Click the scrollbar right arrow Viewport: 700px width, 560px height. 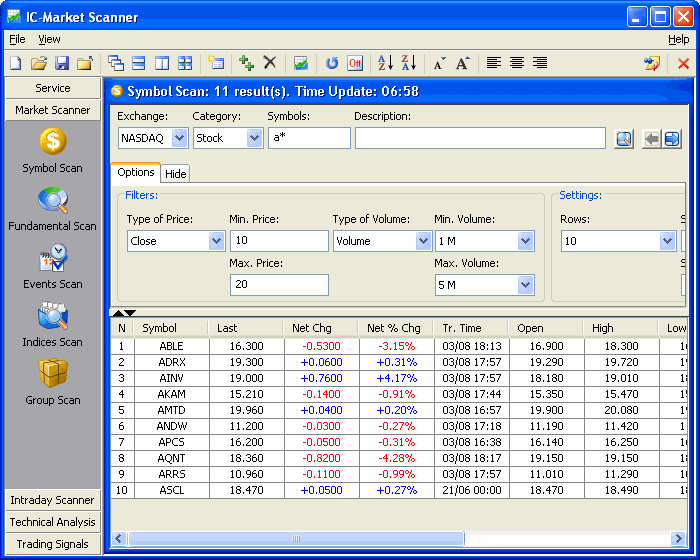tap(678, 539)
